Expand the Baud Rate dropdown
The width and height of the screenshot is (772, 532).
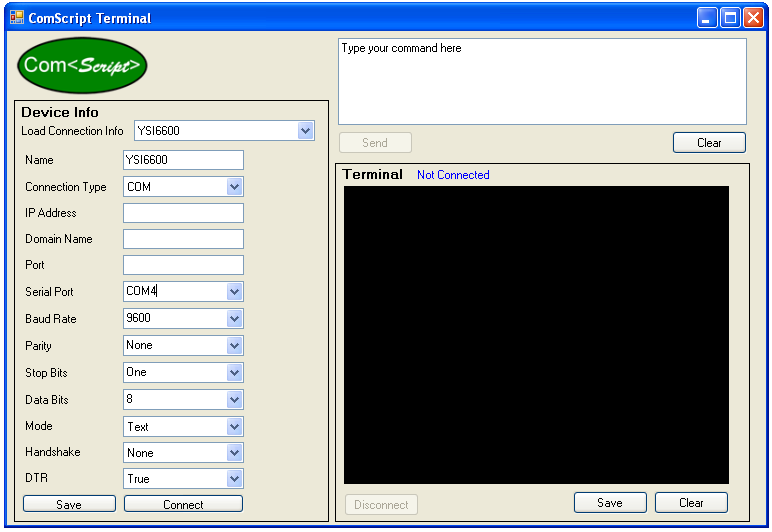point(234,319)
